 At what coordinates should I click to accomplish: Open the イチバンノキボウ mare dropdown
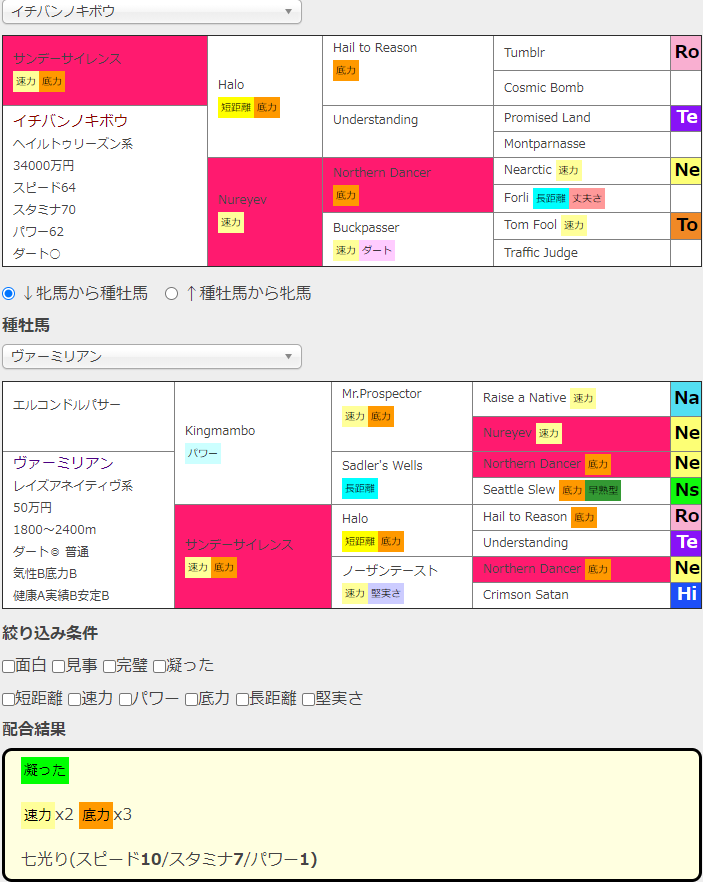(152, 11)
